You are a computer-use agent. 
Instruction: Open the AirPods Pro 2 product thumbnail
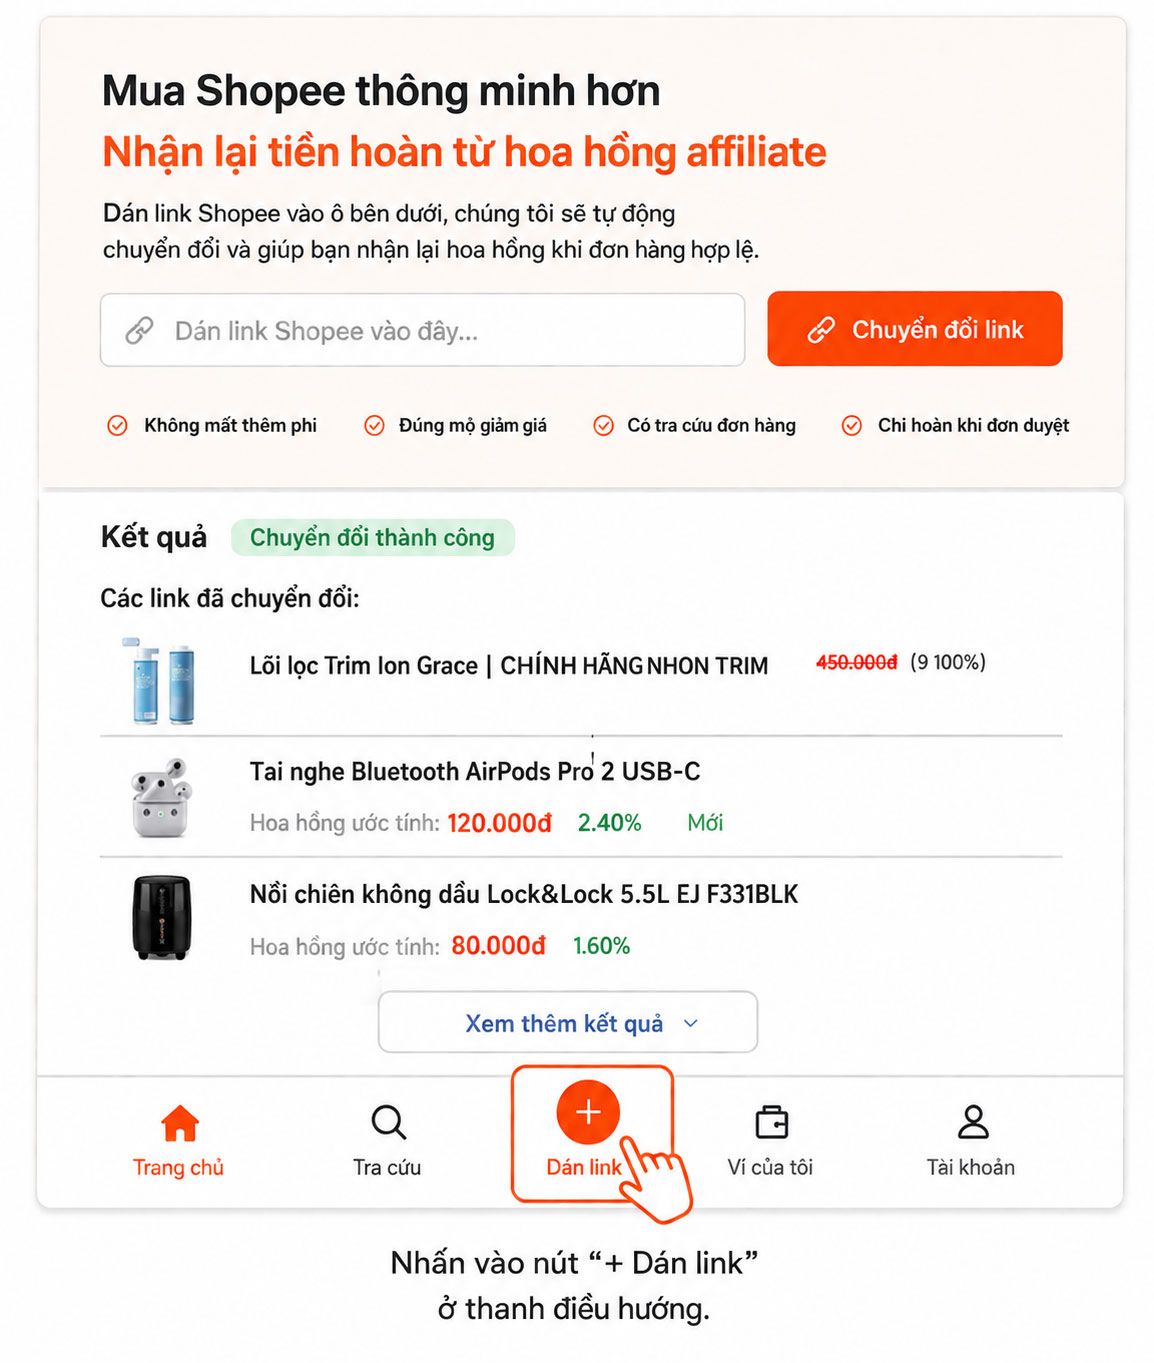click(x=160, y=797)
